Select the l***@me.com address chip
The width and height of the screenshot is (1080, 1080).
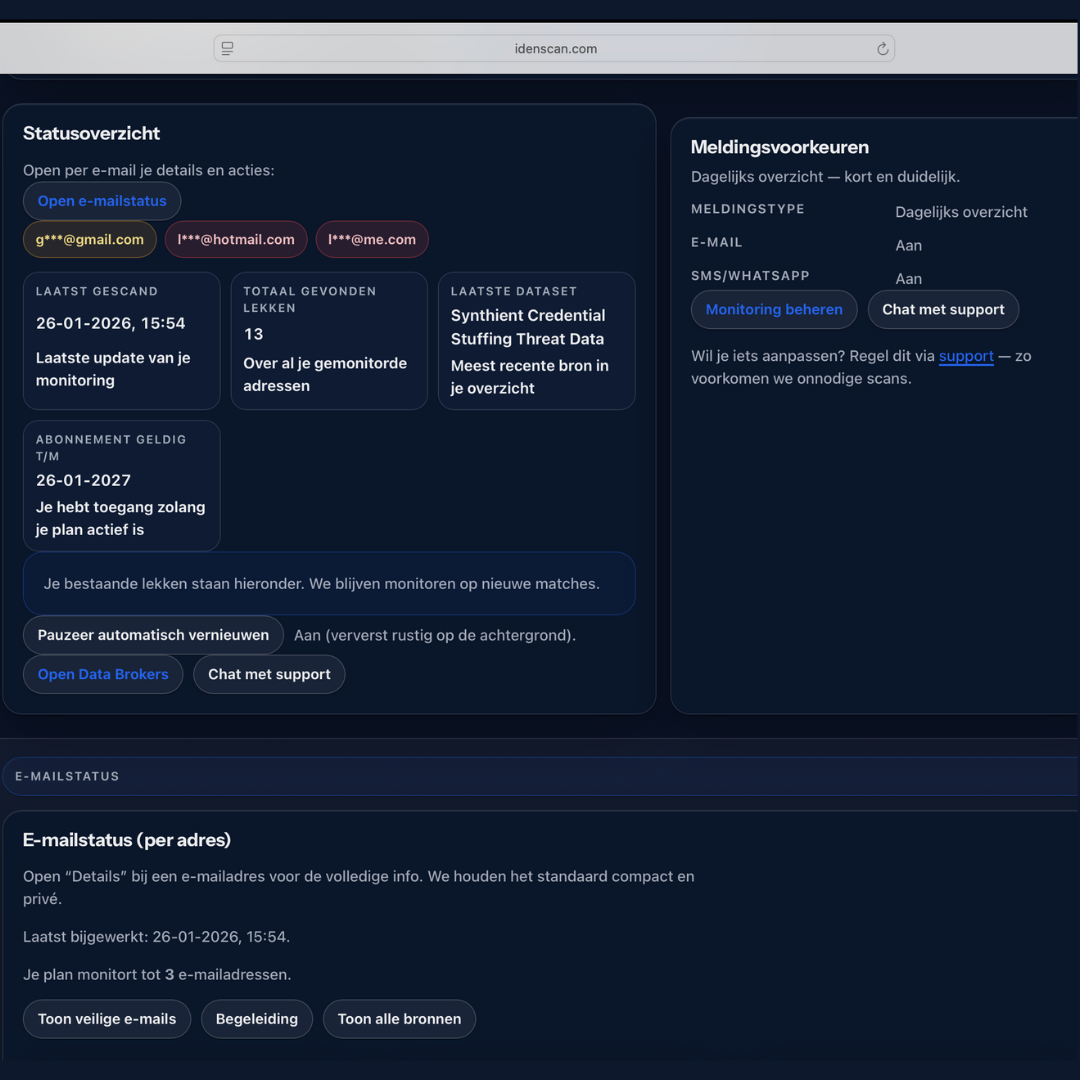(372, 239)
